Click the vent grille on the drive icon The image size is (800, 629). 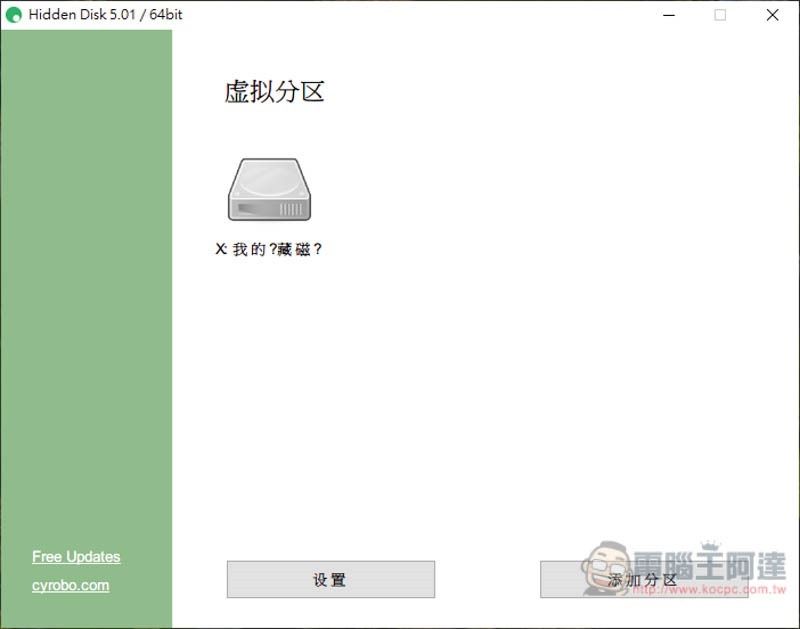[x=291, y=209]
